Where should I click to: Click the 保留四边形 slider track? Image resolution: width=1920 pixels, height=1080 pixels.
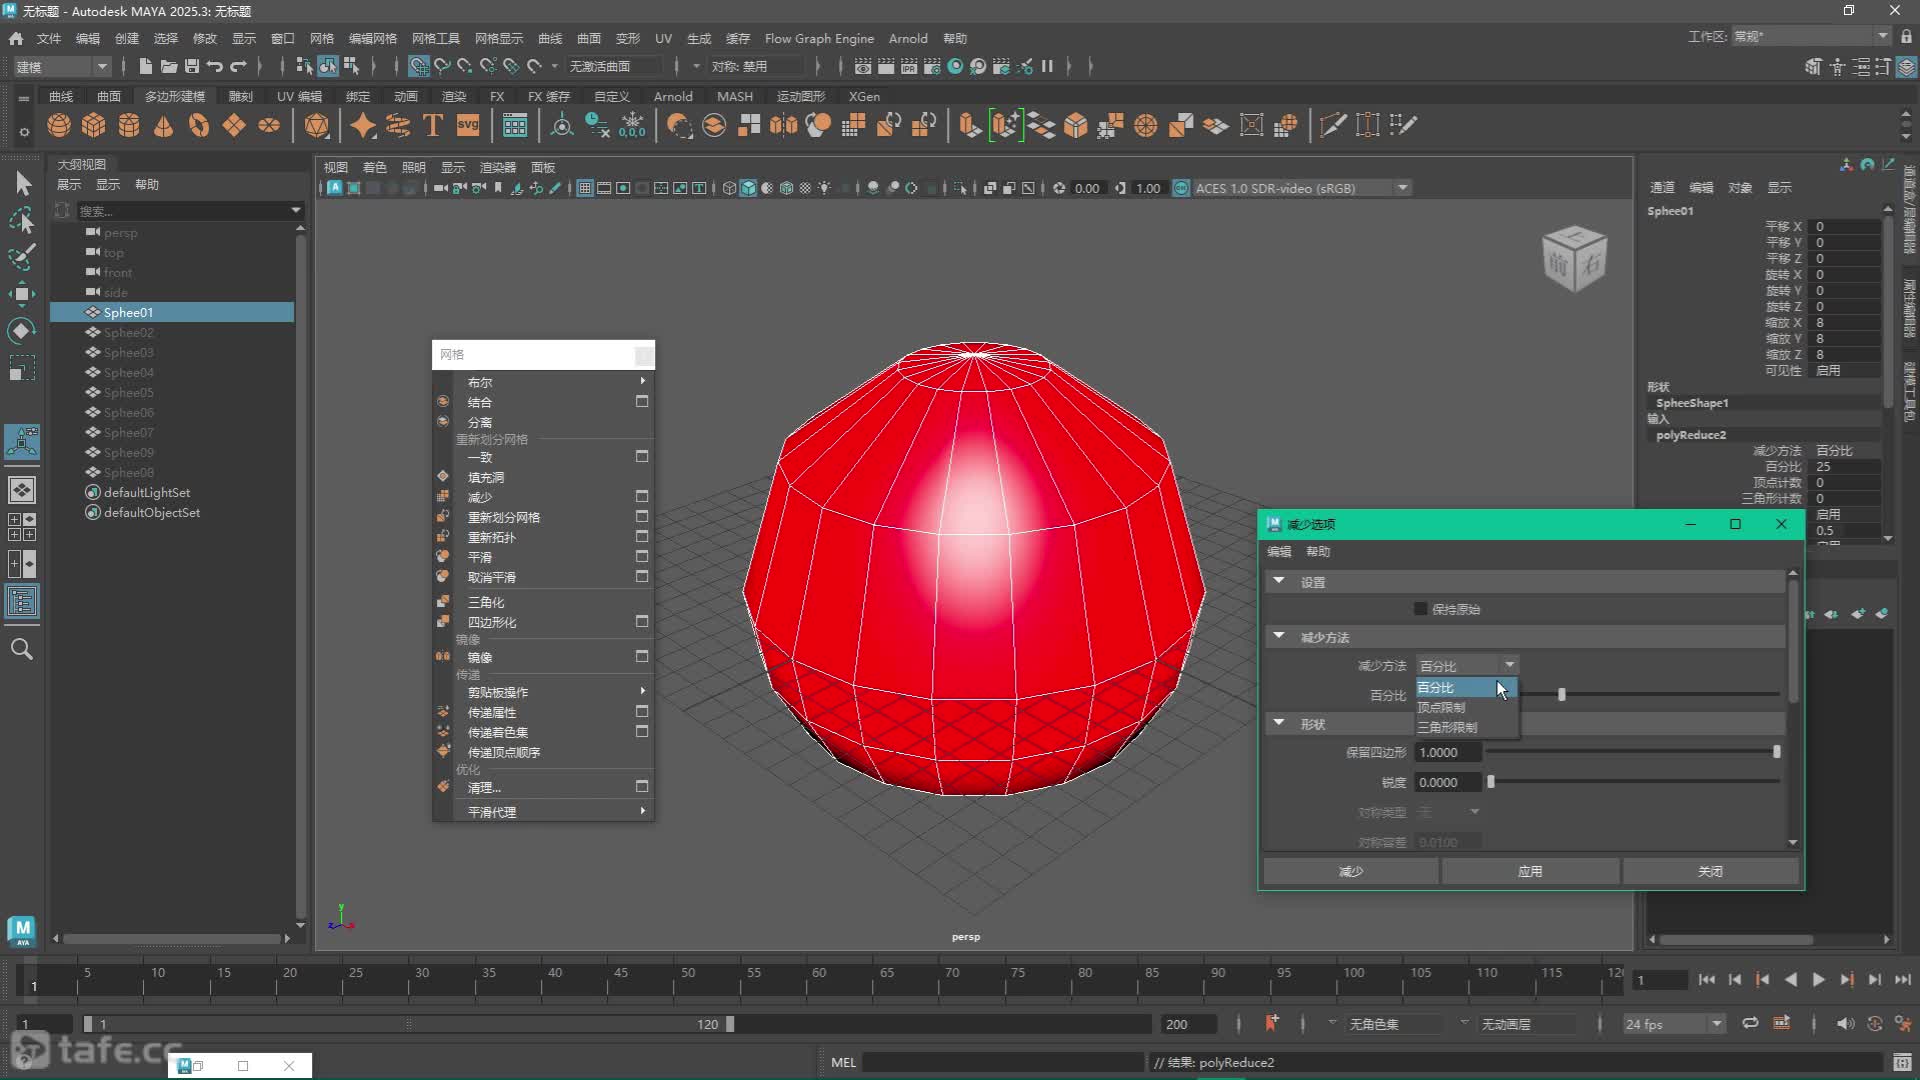pos(1630,752)
